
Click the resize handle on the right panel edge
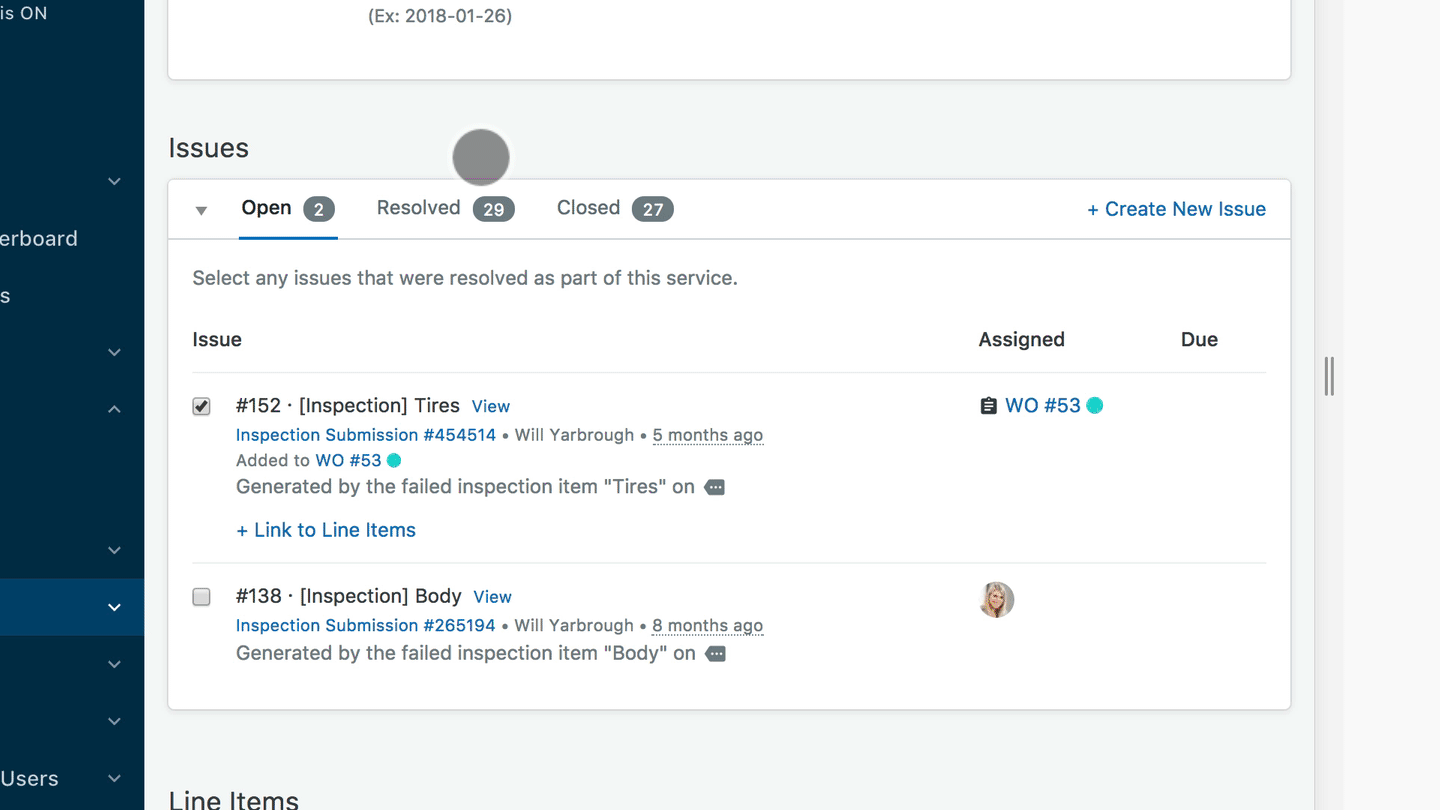pyautogui.click(x=1329, y=376)
